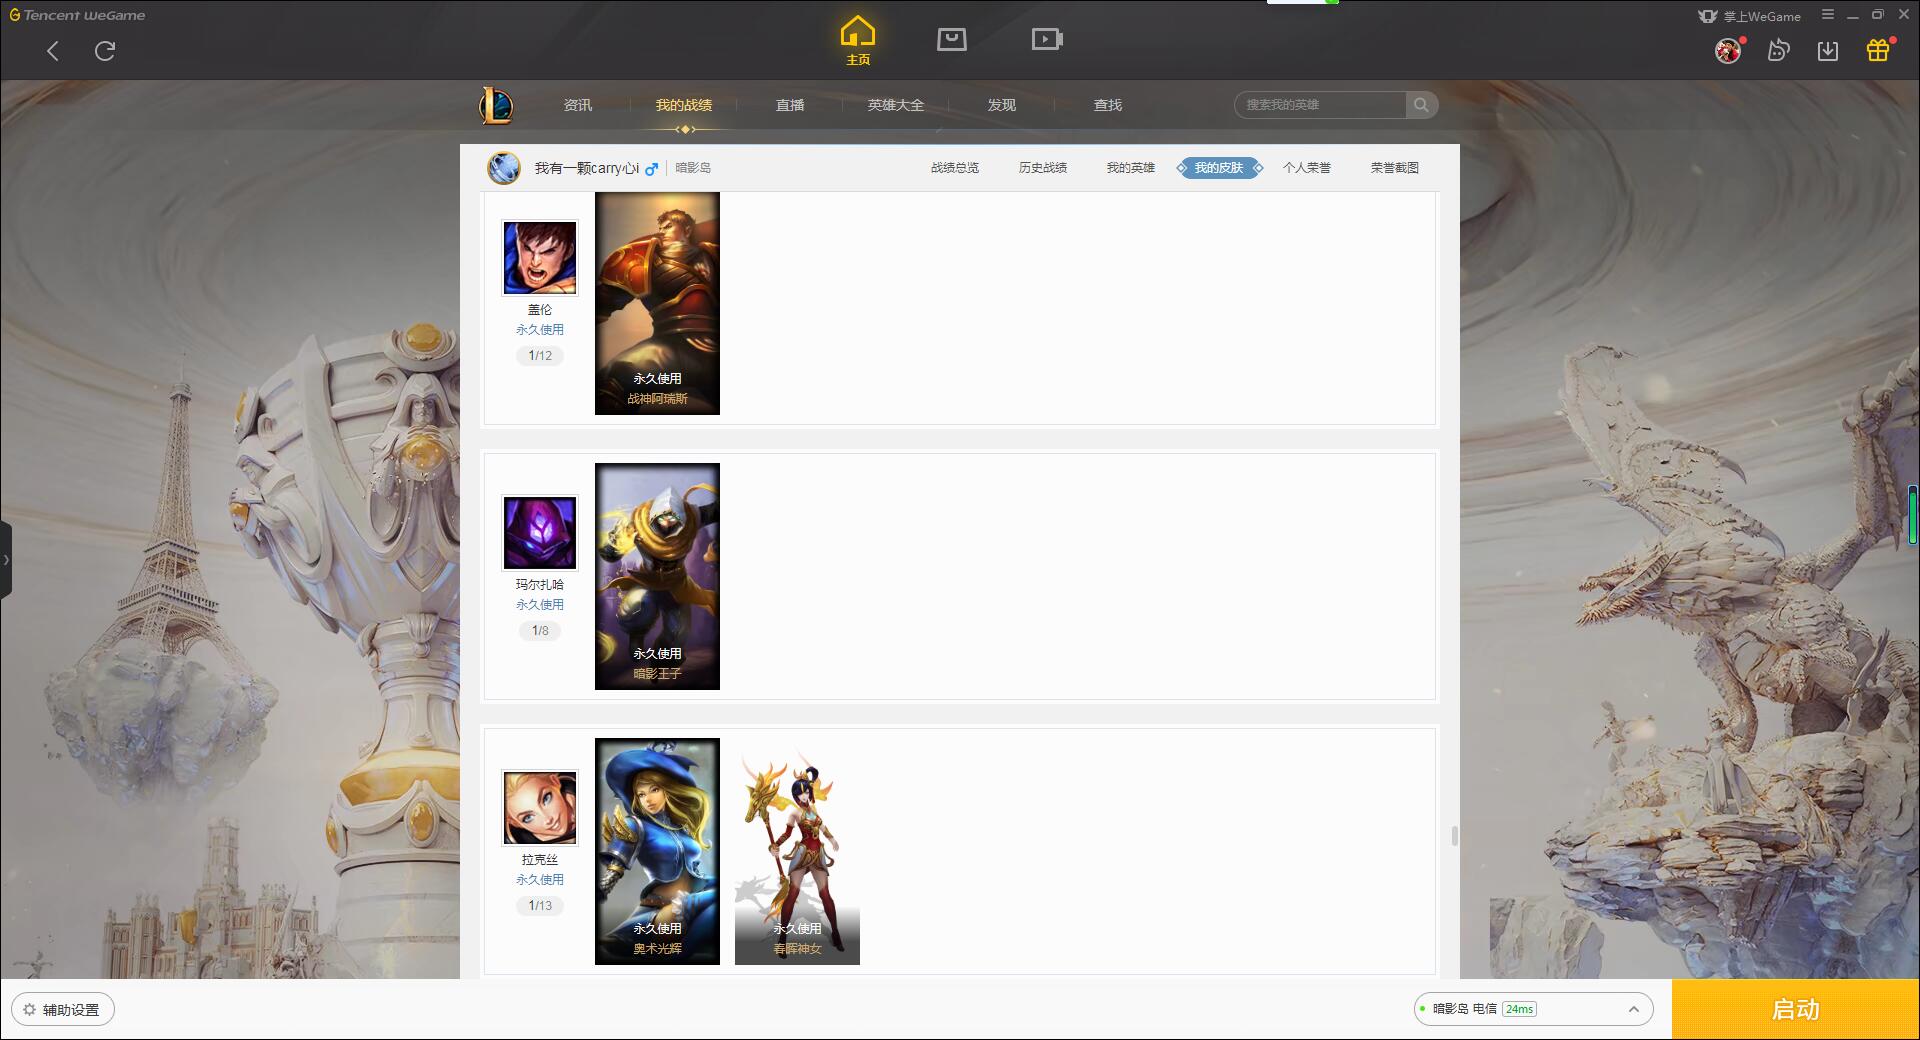Switch to 战绩总览 sub-tab
Screen dimensions: 1920x1040
(x=955, y=168)
